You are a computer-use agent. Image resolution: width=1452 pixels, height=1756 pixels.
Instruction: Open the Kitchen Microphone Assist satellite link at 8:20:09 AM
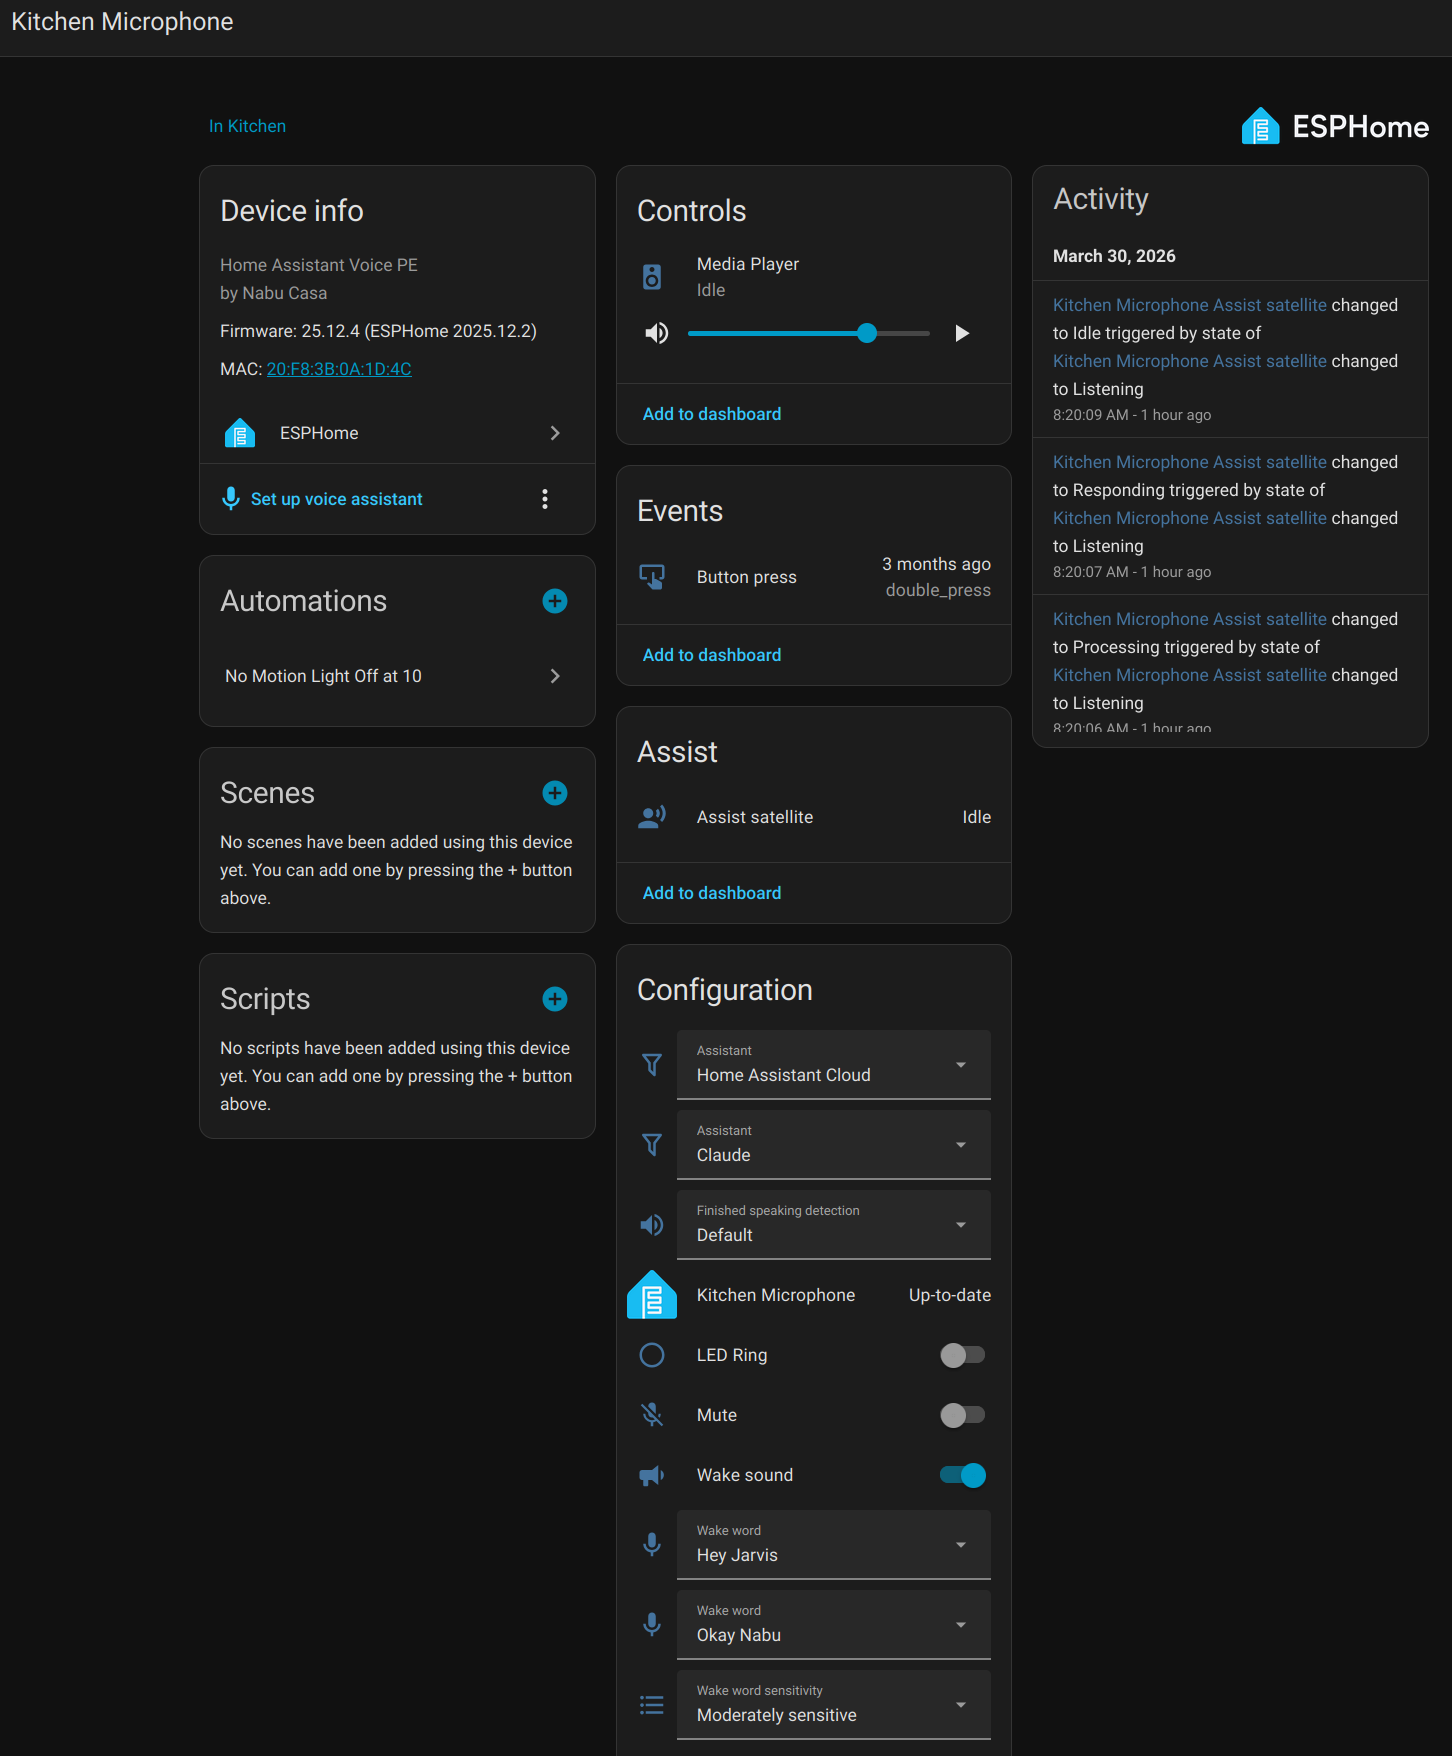pos(1190,305)
